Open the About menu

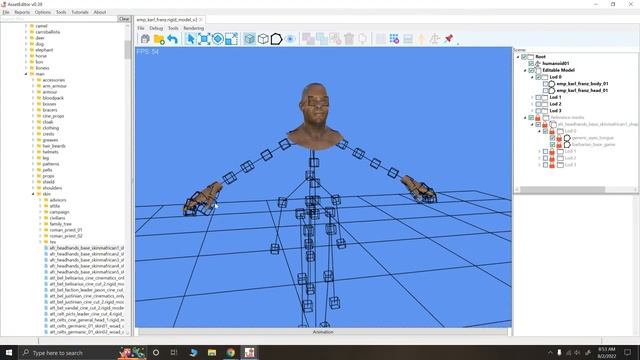[100, 12]
